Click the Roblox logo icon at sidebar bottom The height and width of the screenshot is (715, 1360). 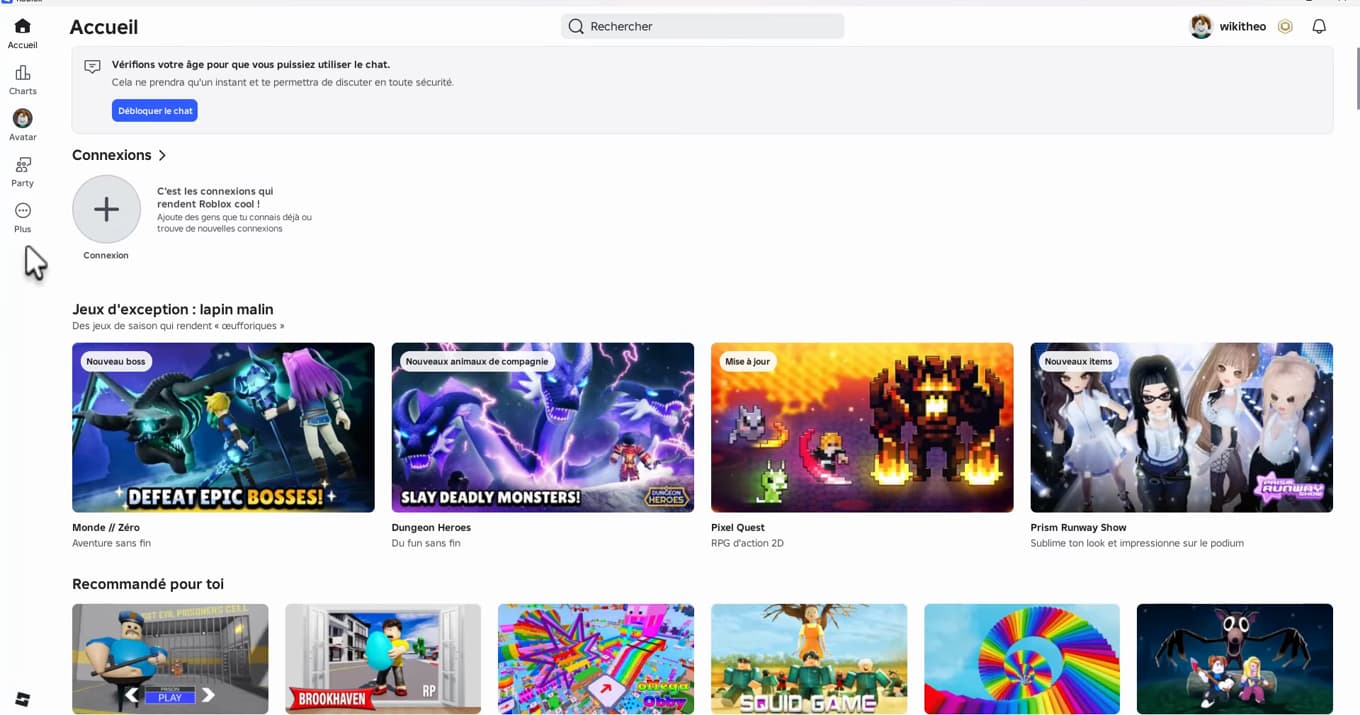(22, 699)
